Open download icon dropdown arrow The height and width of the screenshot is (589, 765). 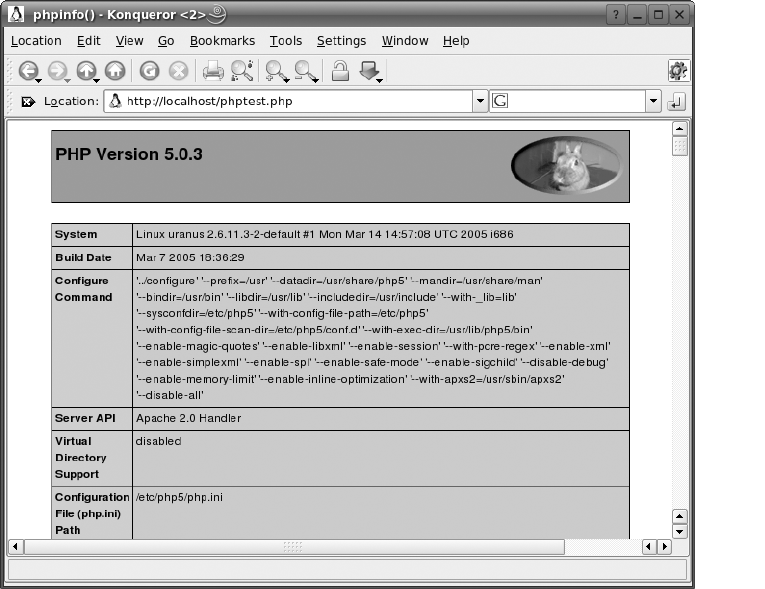click(379, 81)
